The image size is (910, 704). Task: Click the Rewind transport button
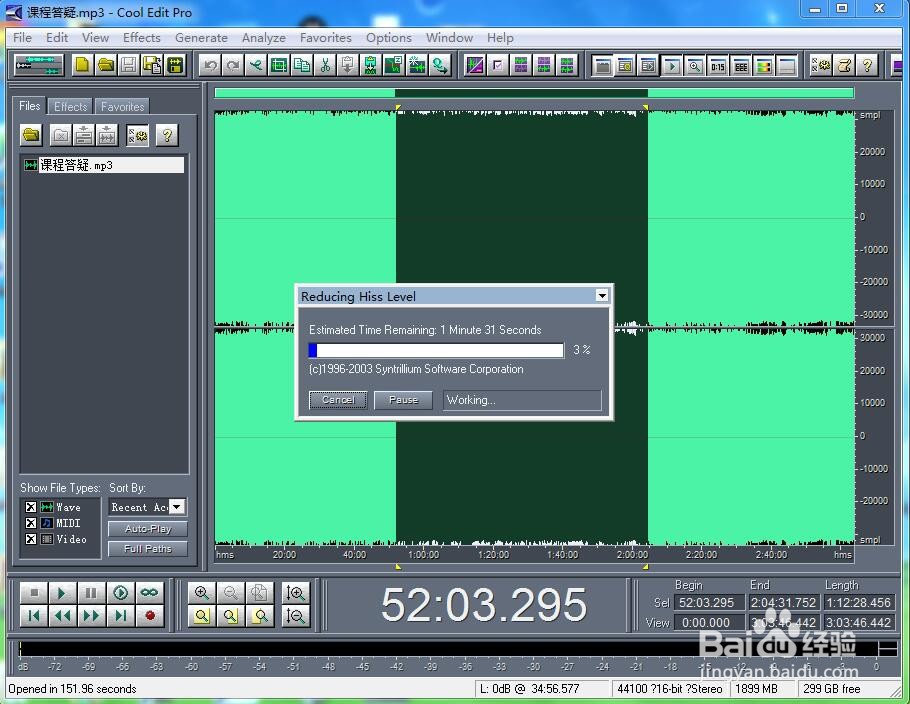point(62,616)
